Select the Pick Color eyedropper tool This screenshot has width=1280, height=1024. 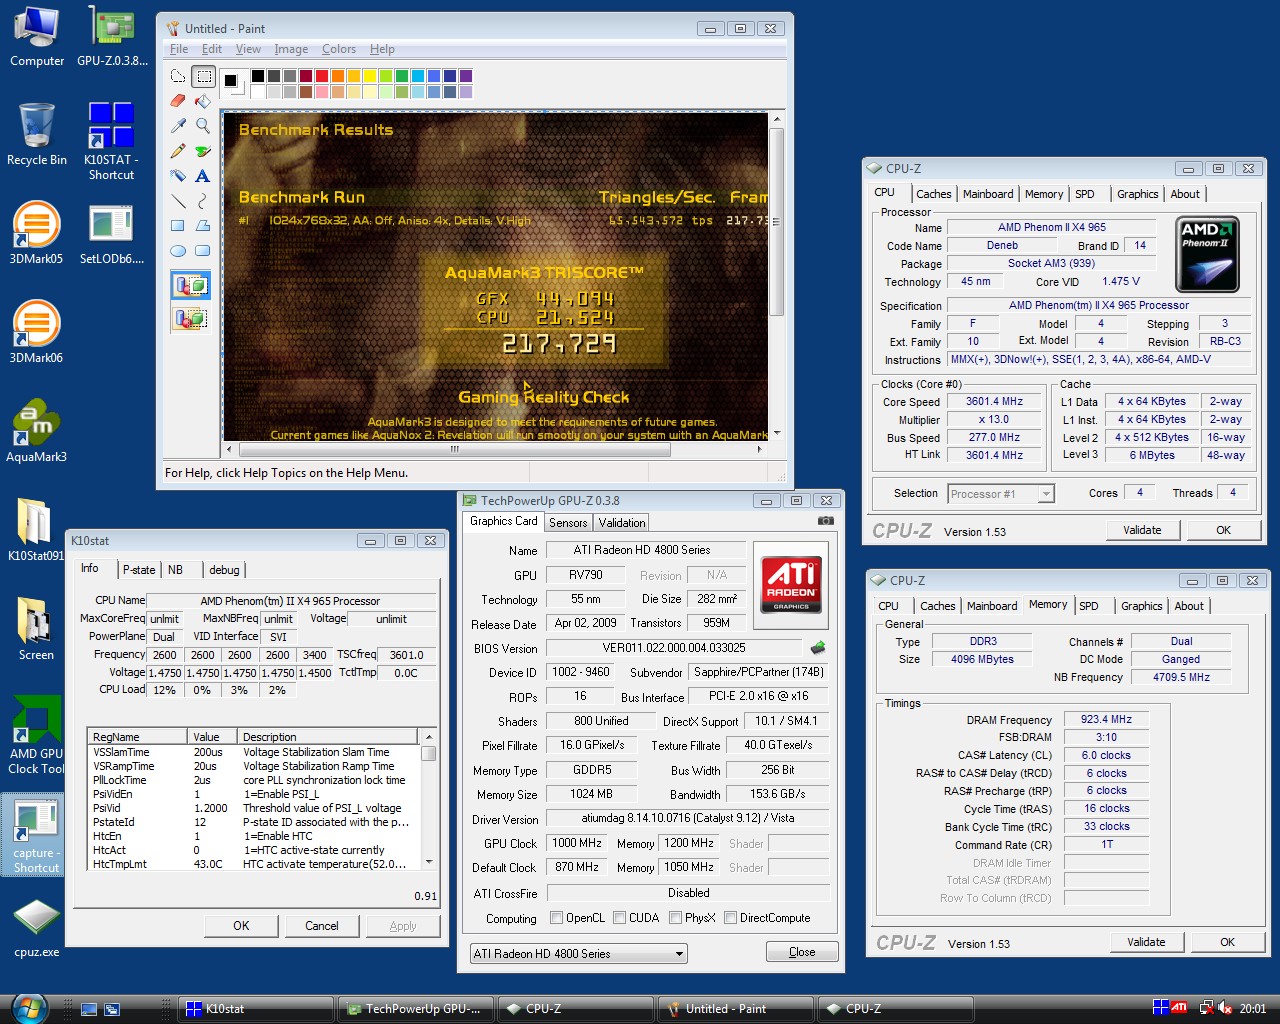[178, 126]
